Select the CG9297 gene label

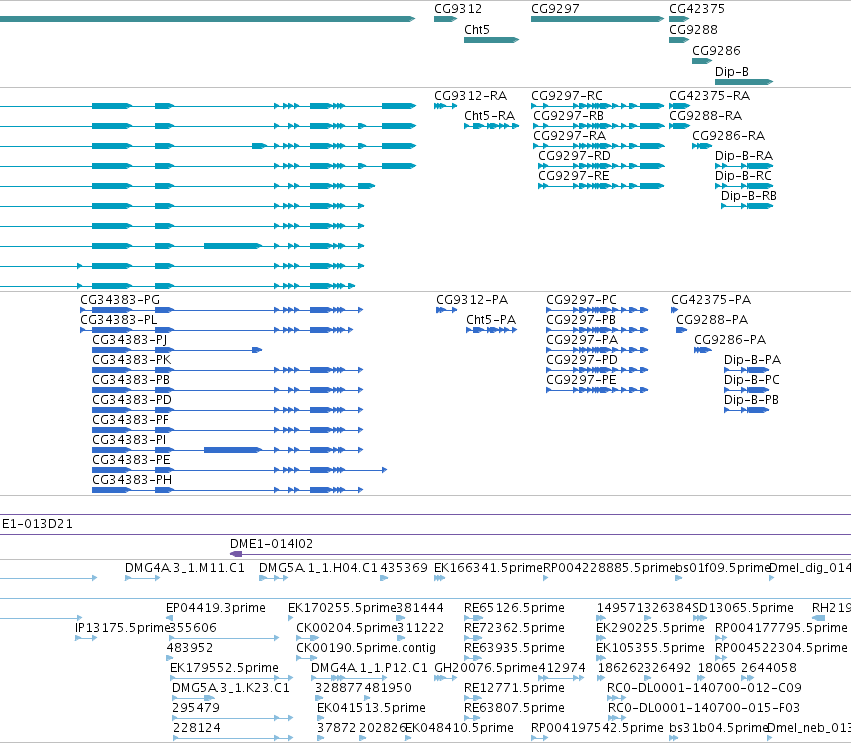click(x=555, y=9)
